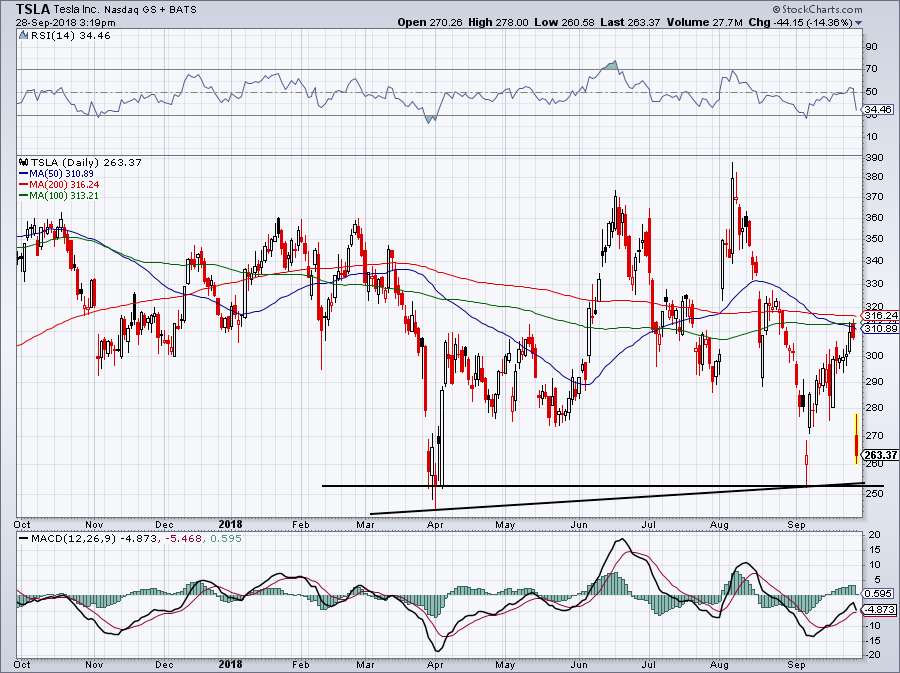The image size is (900, 673).
Task: Click the -20 label on MACD axis
Action: pyautogui.click(x=873, y=655)
